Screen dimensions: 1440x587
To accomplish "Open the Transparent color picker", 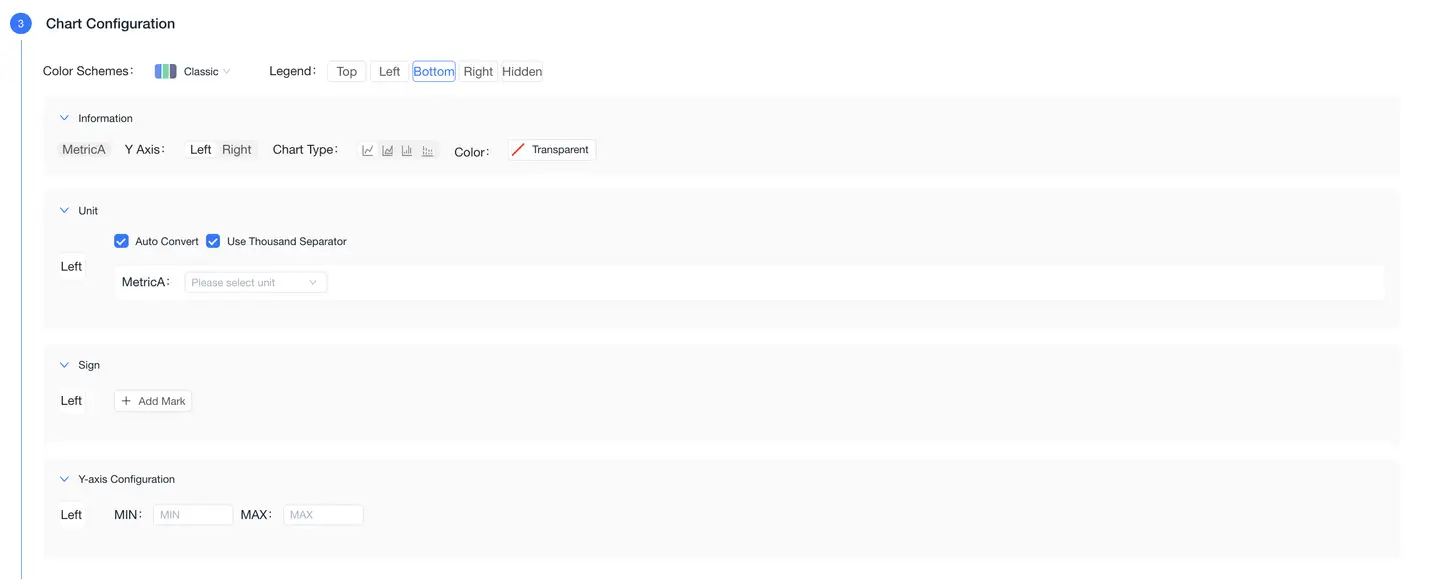I will (x=551, y=150).
